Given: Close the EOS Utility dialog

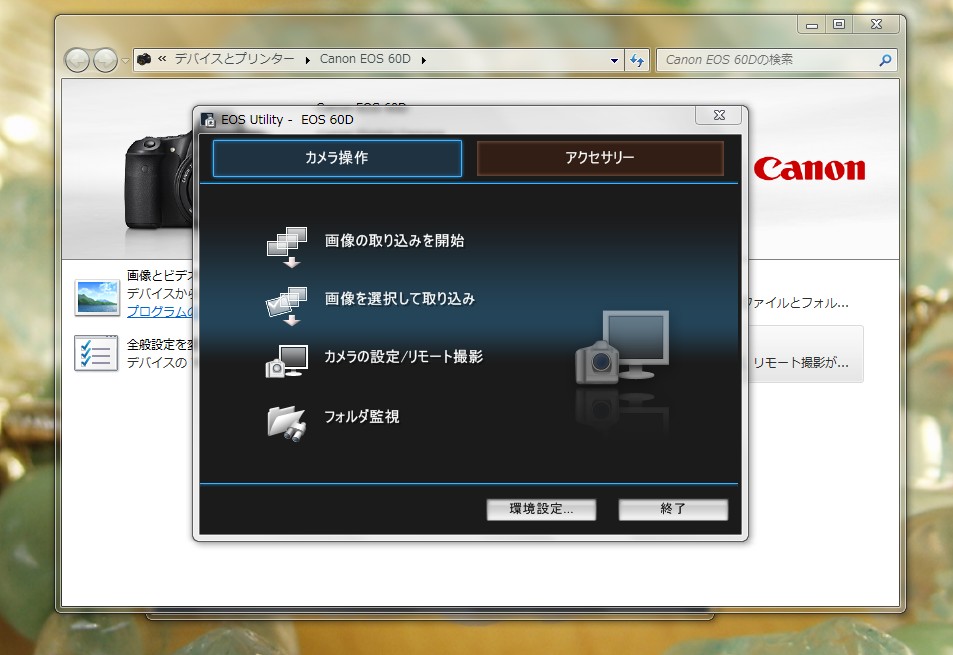Looking at the screenshot, I should tap(719, 115).
